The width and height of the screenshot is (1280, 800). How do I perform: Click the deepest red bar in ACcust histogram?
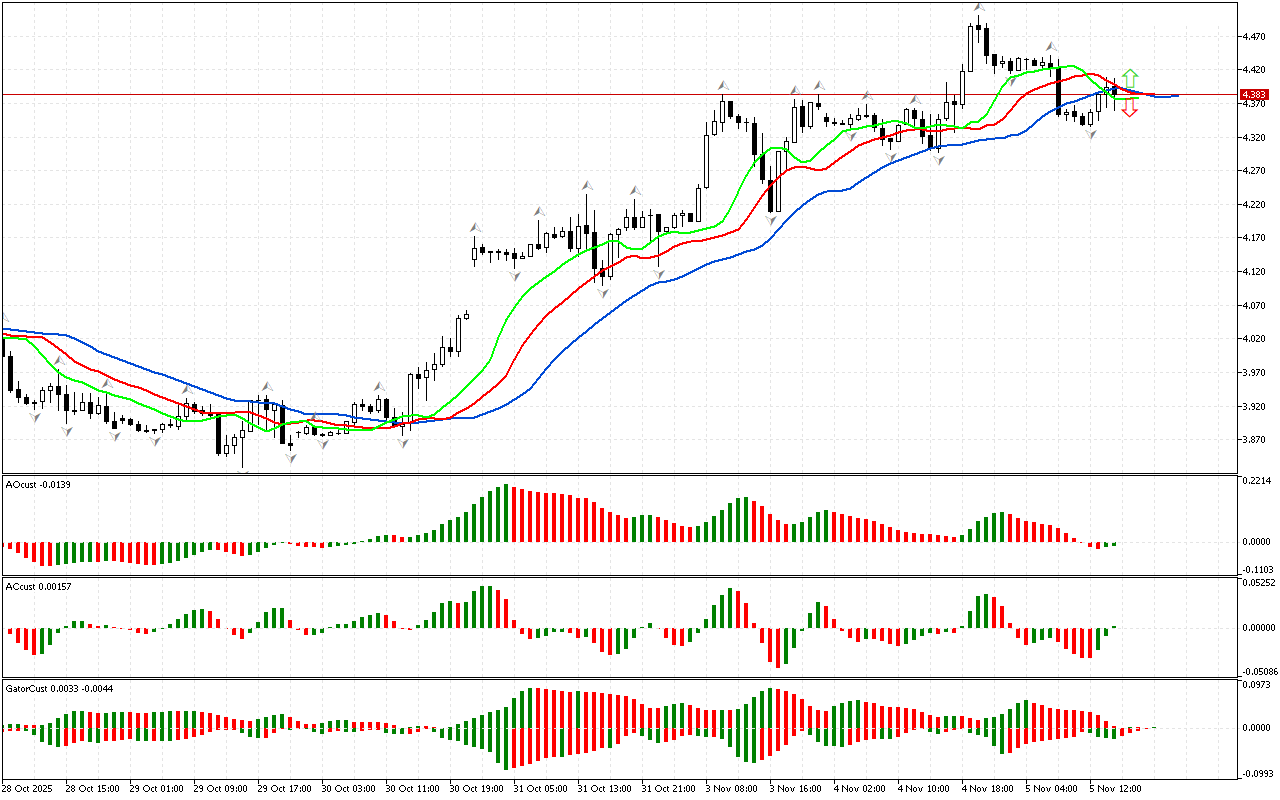[x=774, y=646]
